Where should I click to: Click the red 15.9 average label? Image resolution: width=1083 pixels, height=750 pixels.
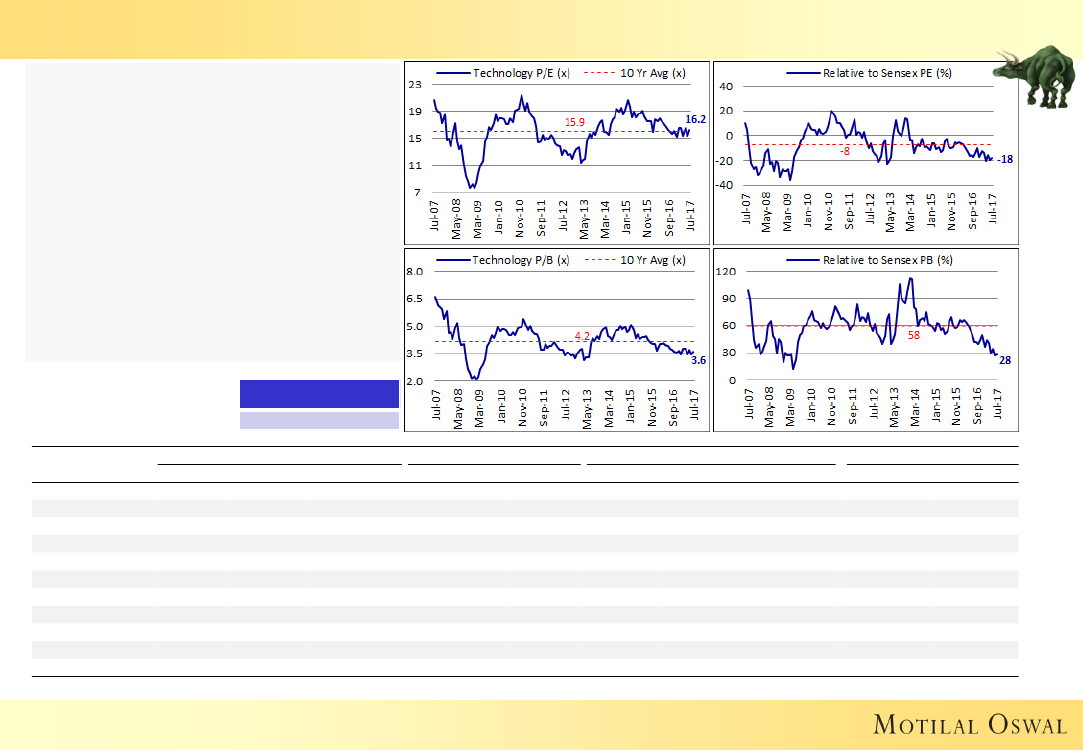tap(575, 122)
